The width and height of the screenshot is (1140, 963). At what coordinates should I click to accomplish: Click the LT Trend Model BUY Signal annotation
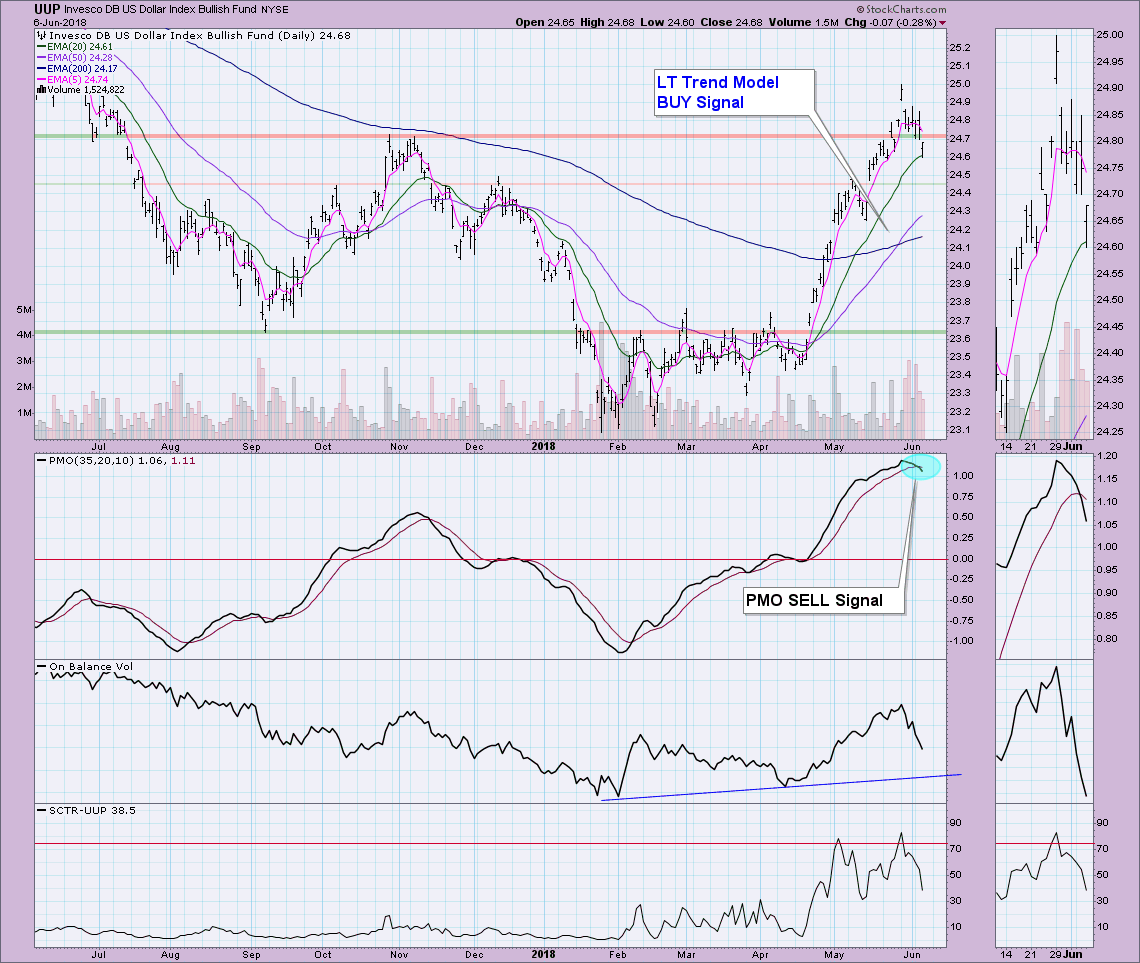coord(733,92)
